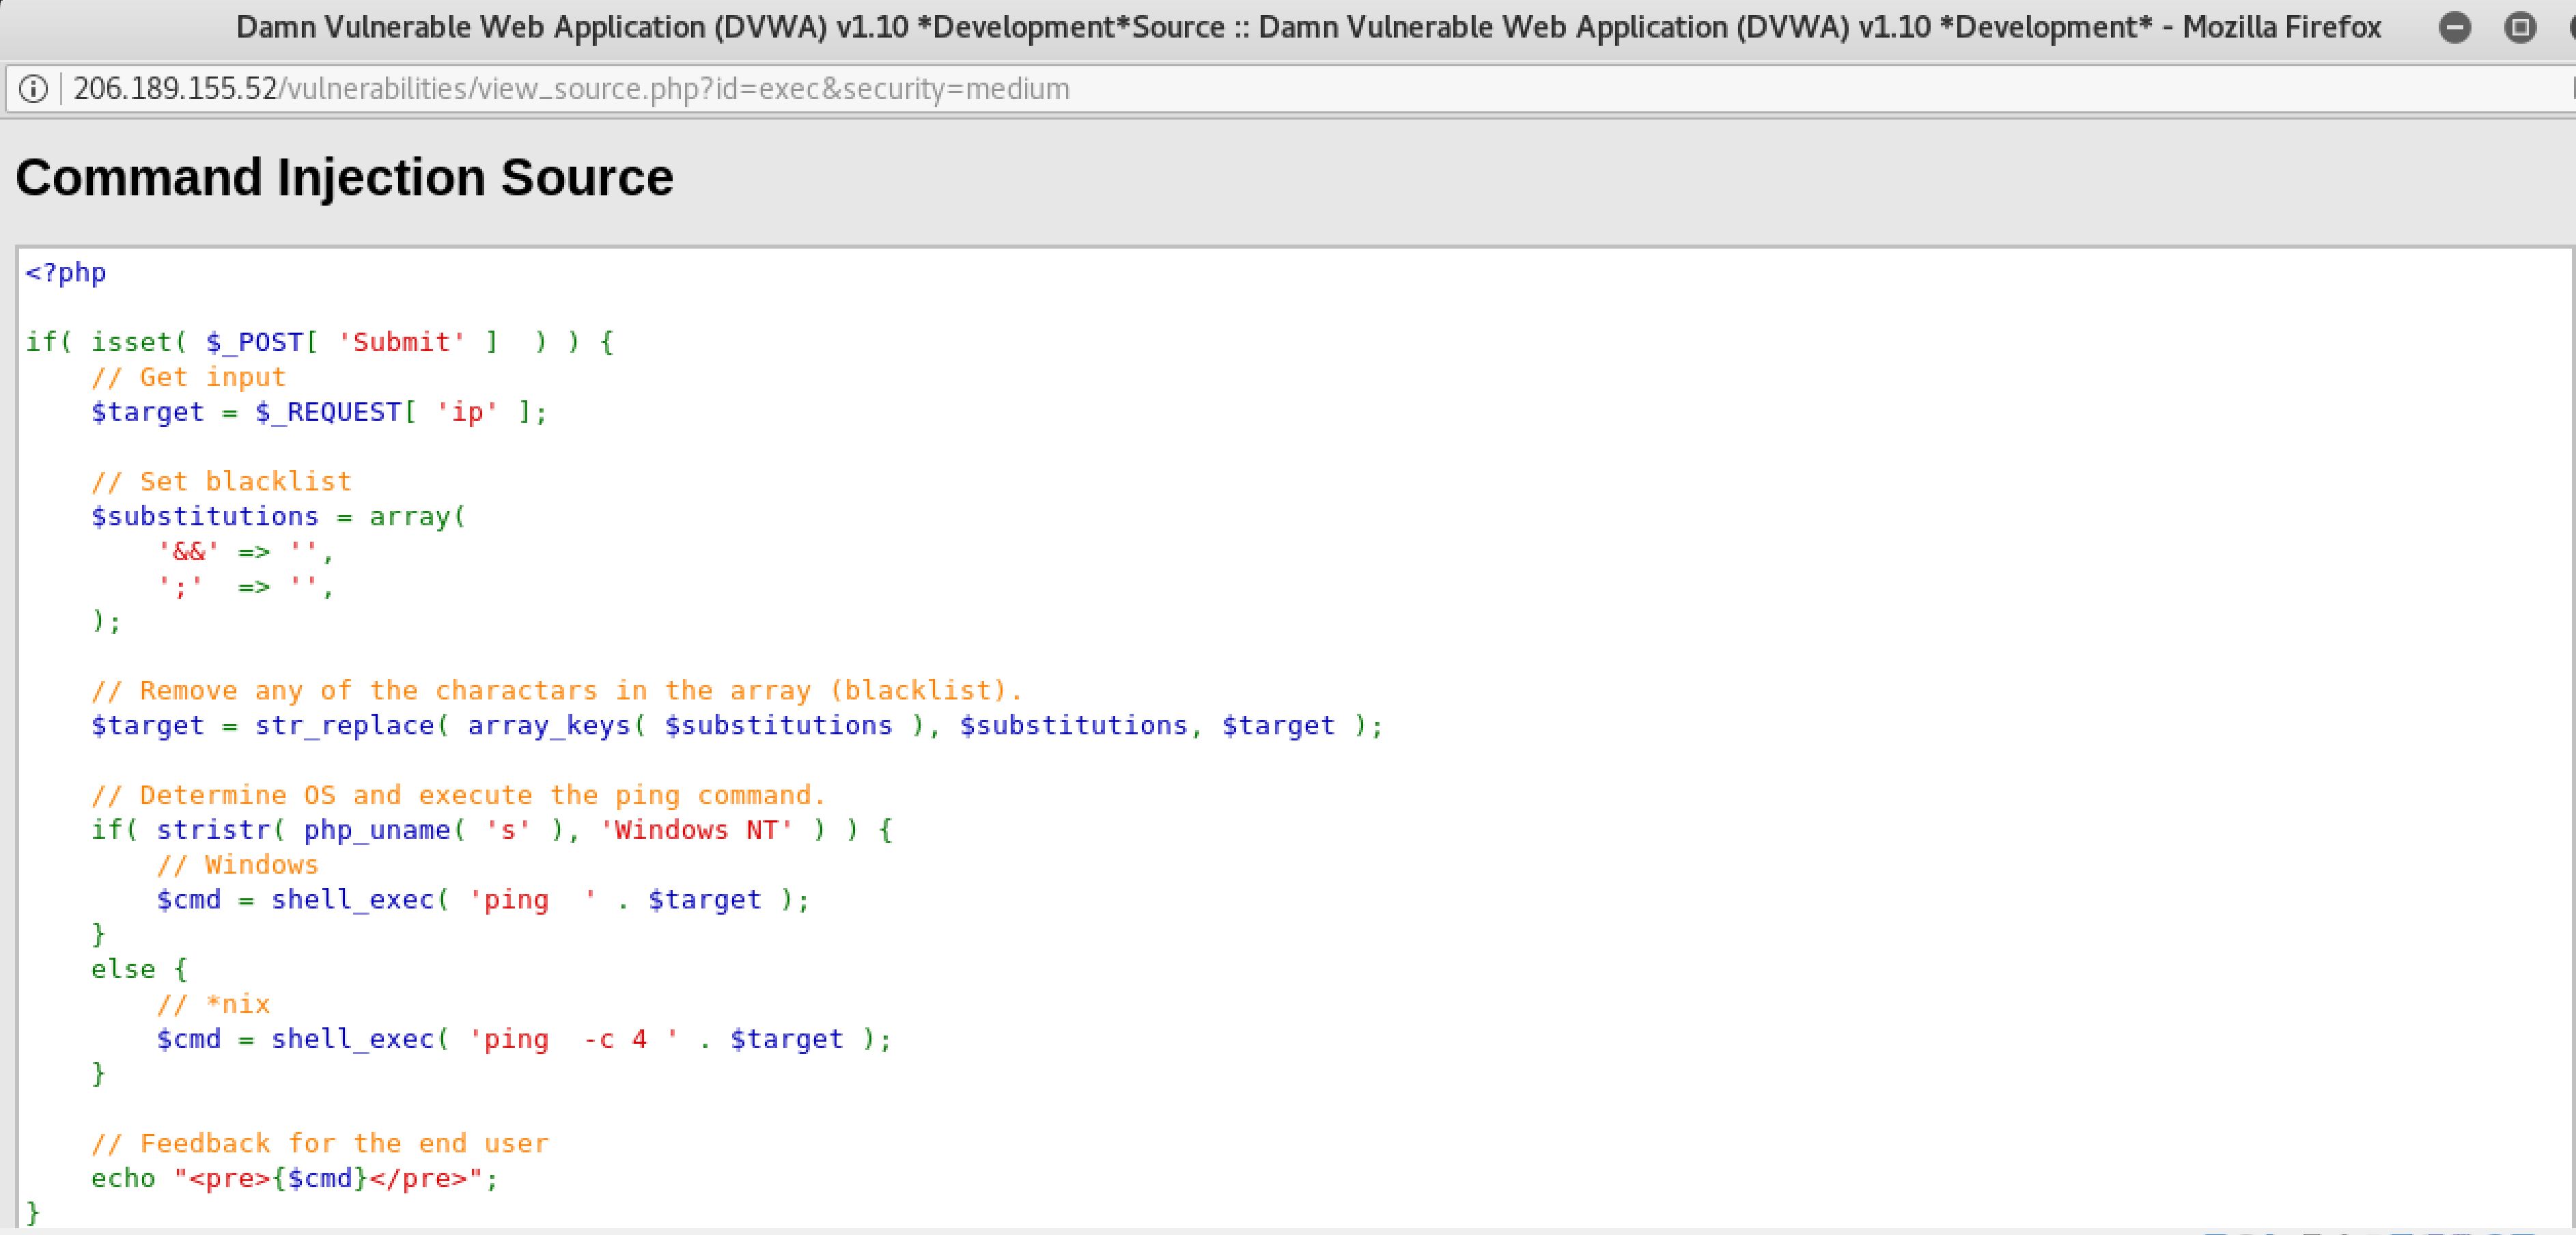Click the 'ping -c 4' shell_exec line
Image resolution: width=2576 pixels, height=1235 pixels.
(524, 1039)
